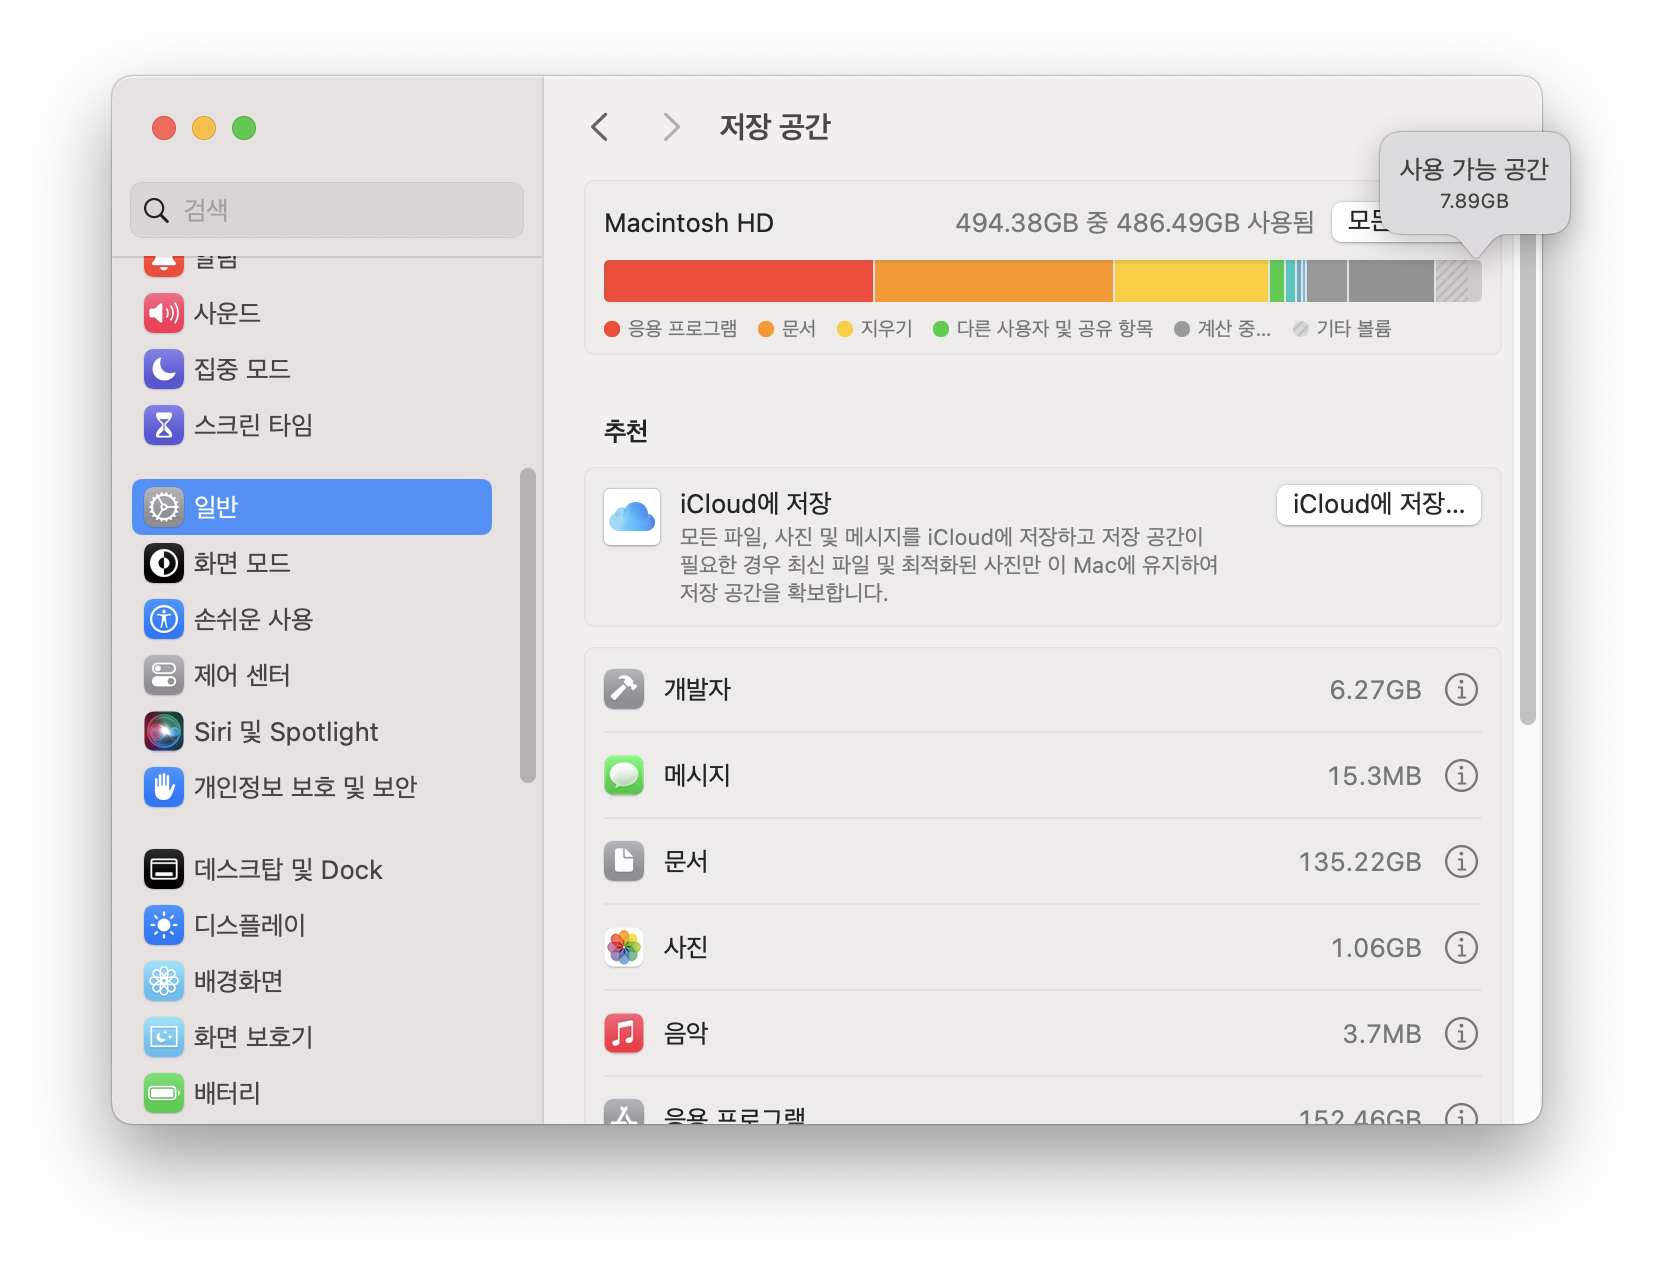Go forward with the right chevron
Image resolution: width=1654 pixels, height=1272 pixels.
point(671,127)
